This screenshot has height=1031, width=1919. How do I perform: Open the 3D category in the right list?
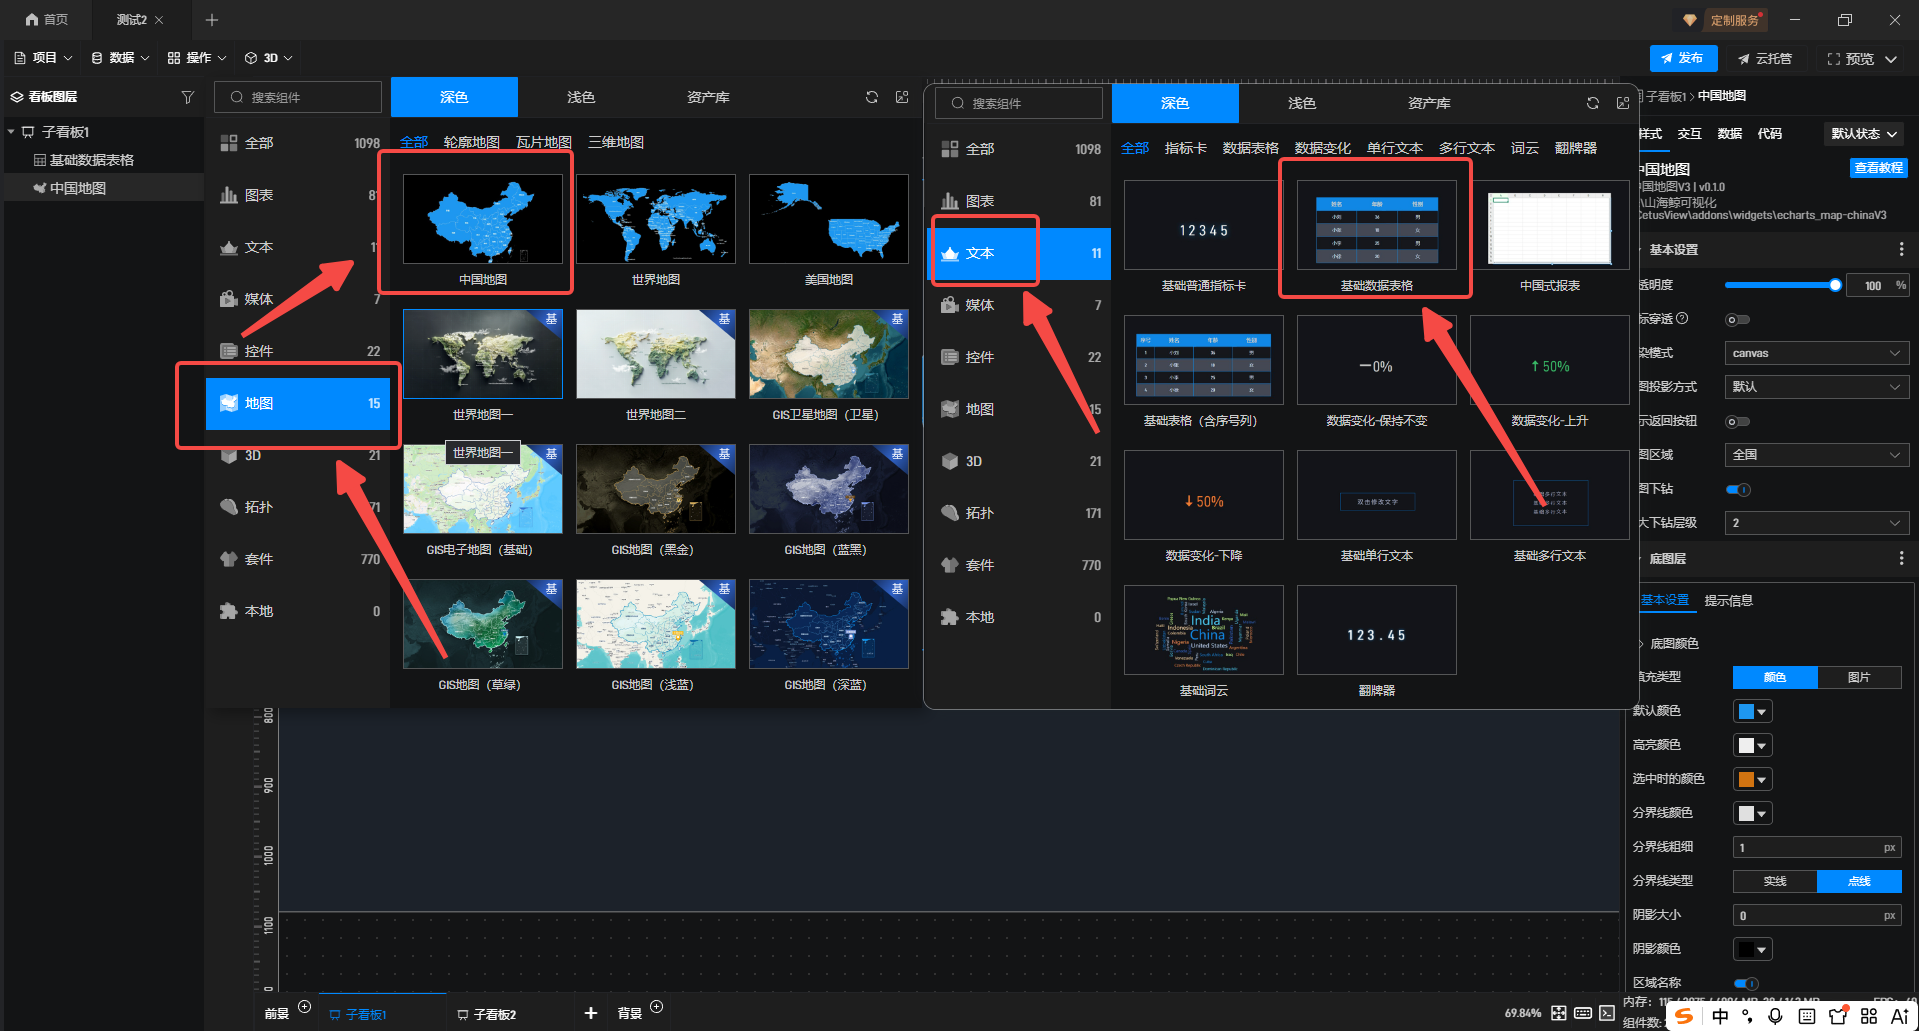point(973,461)
